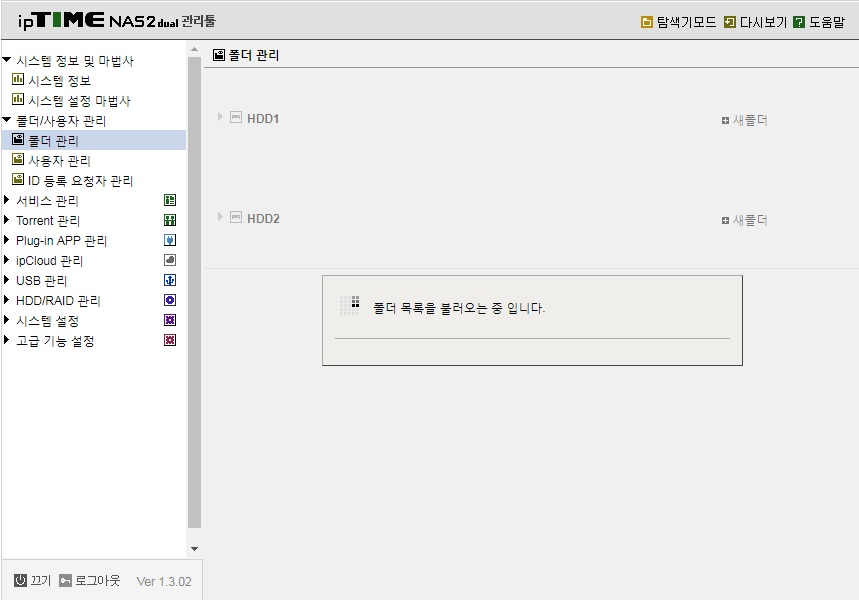Click the plus icon for HDD1 새폴더

click(725, 121)
